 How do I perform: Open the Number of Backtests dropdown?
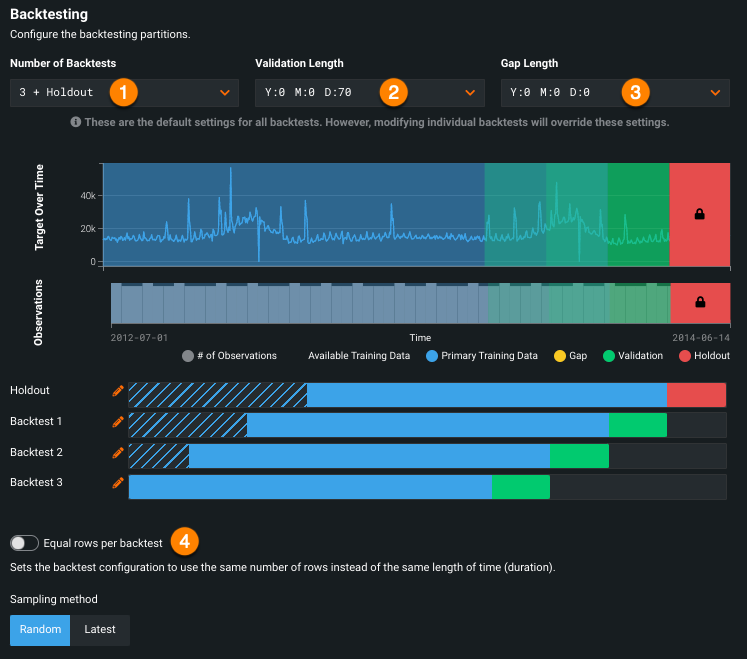point(124,93)
